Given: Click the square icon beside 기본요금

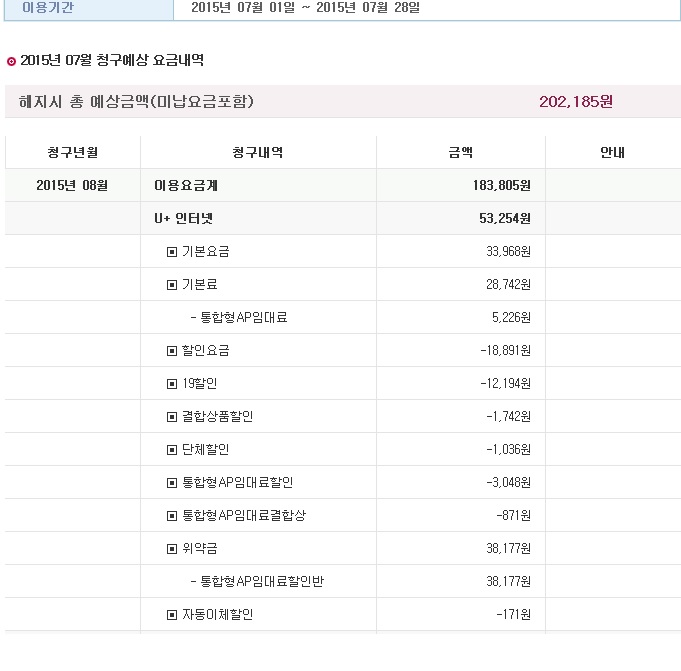Looking at the screenshot, I should (x=172, y=252).
